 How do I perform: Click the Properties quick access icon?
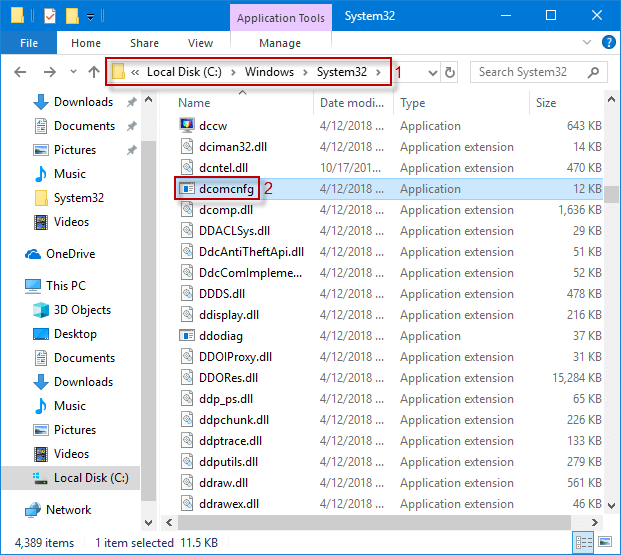click(50, 16)
